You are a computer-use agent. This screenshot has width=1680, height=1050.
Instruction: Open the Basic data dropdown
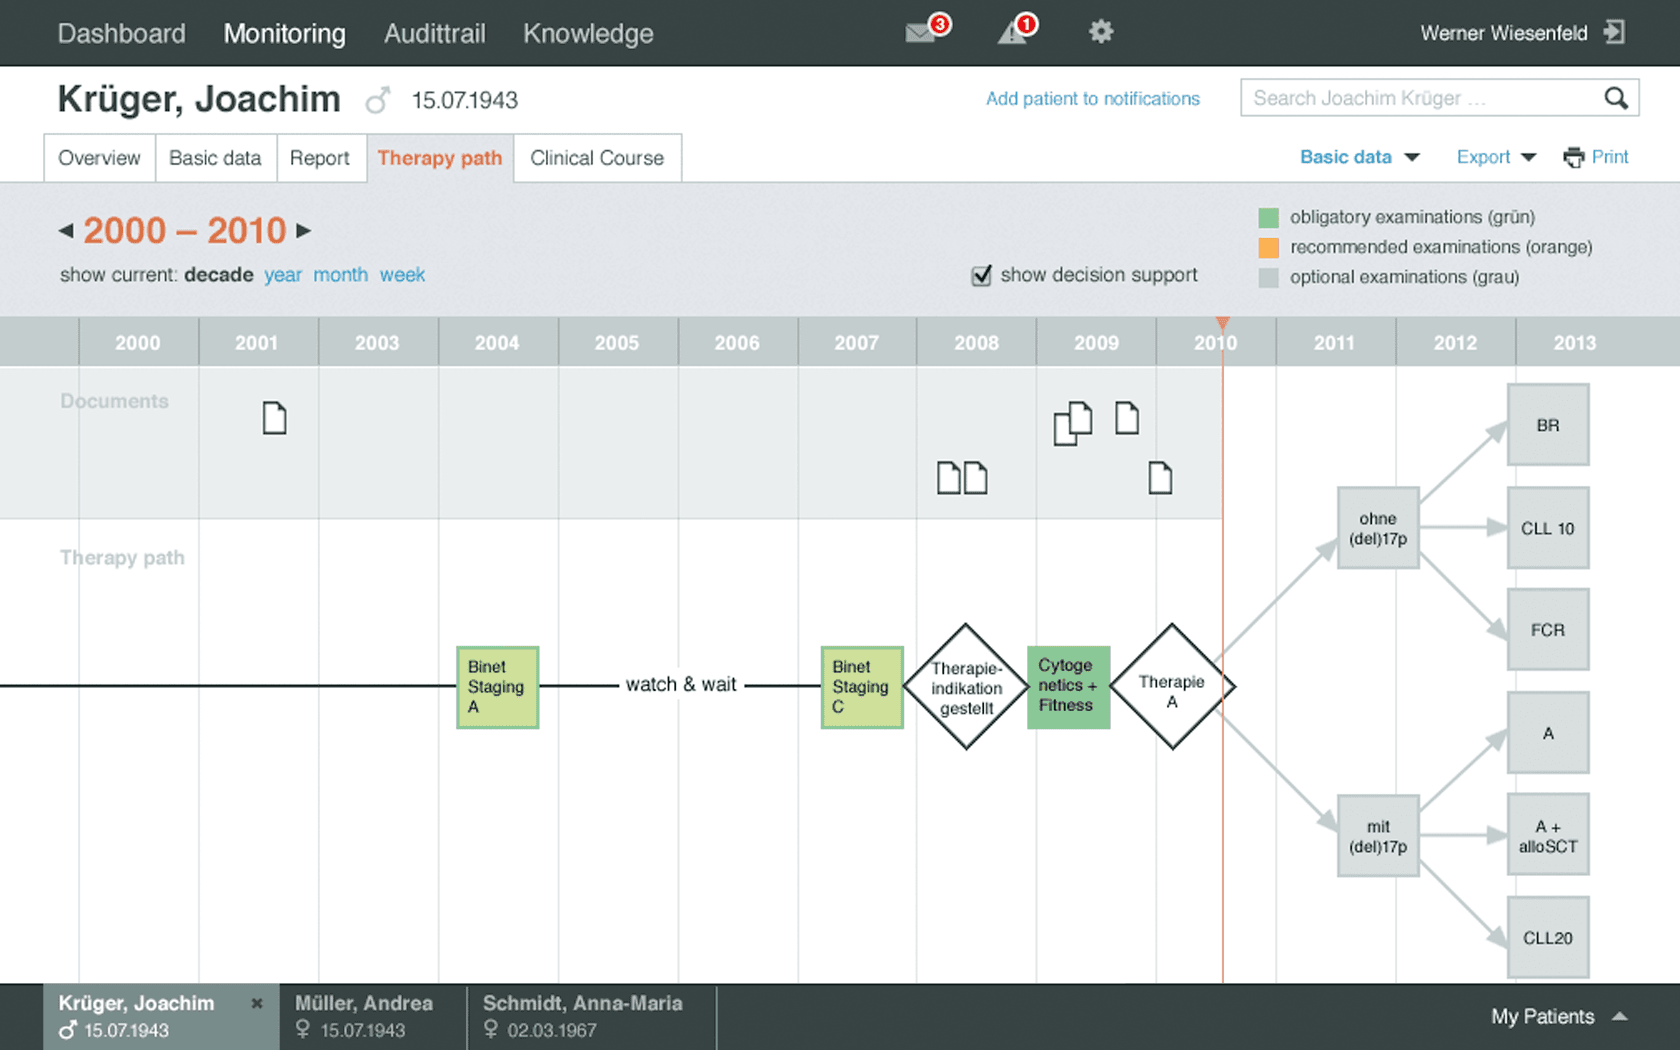(1359, 157)
